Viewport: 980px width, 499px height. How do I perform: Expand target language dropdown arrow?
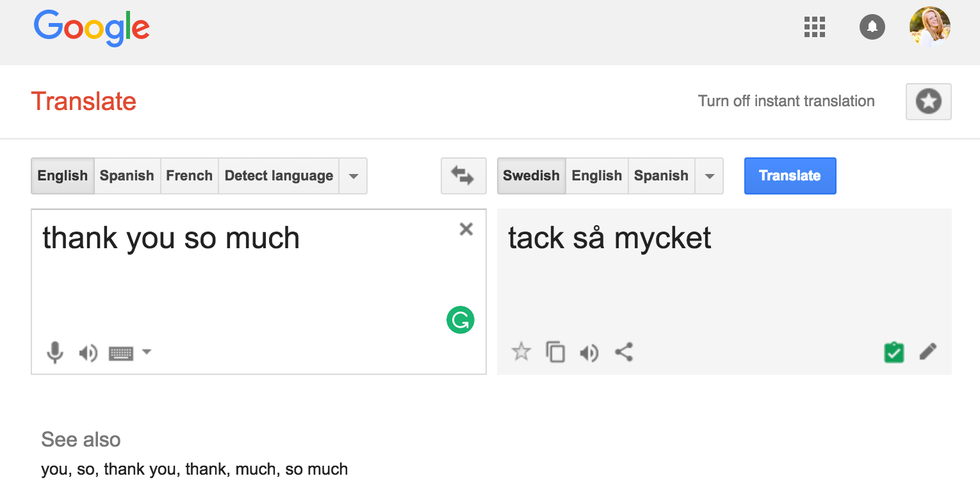coord(709,176)
